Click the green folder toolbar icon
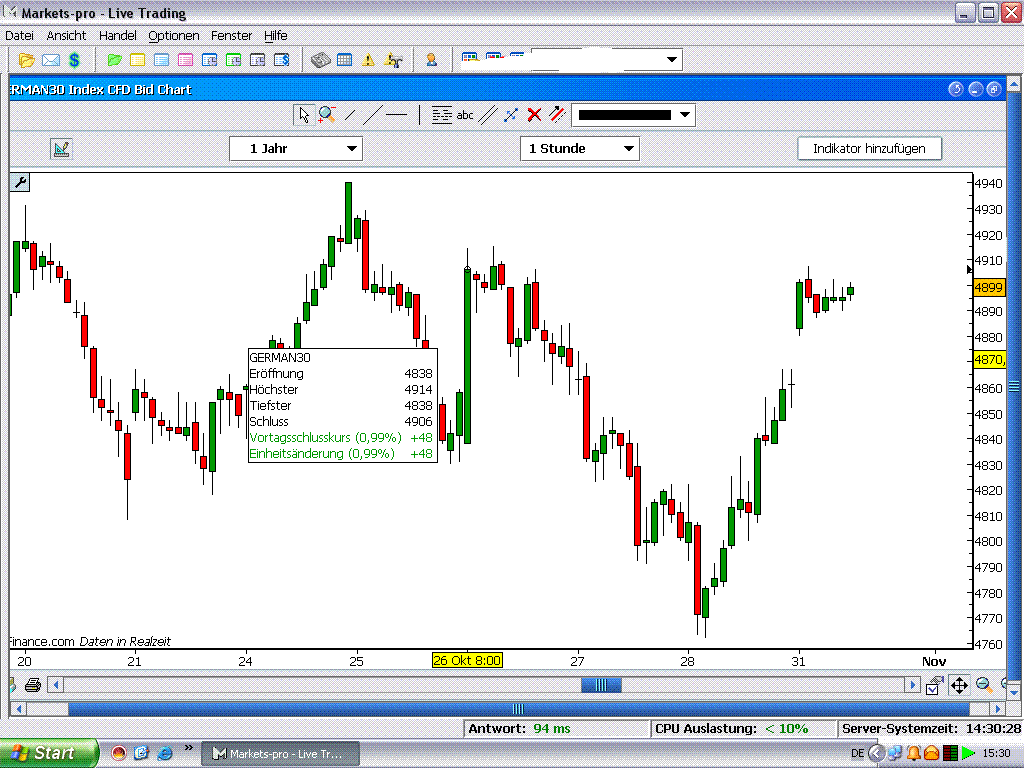This screenshot has height=768, width=1024. click(114, 60)
